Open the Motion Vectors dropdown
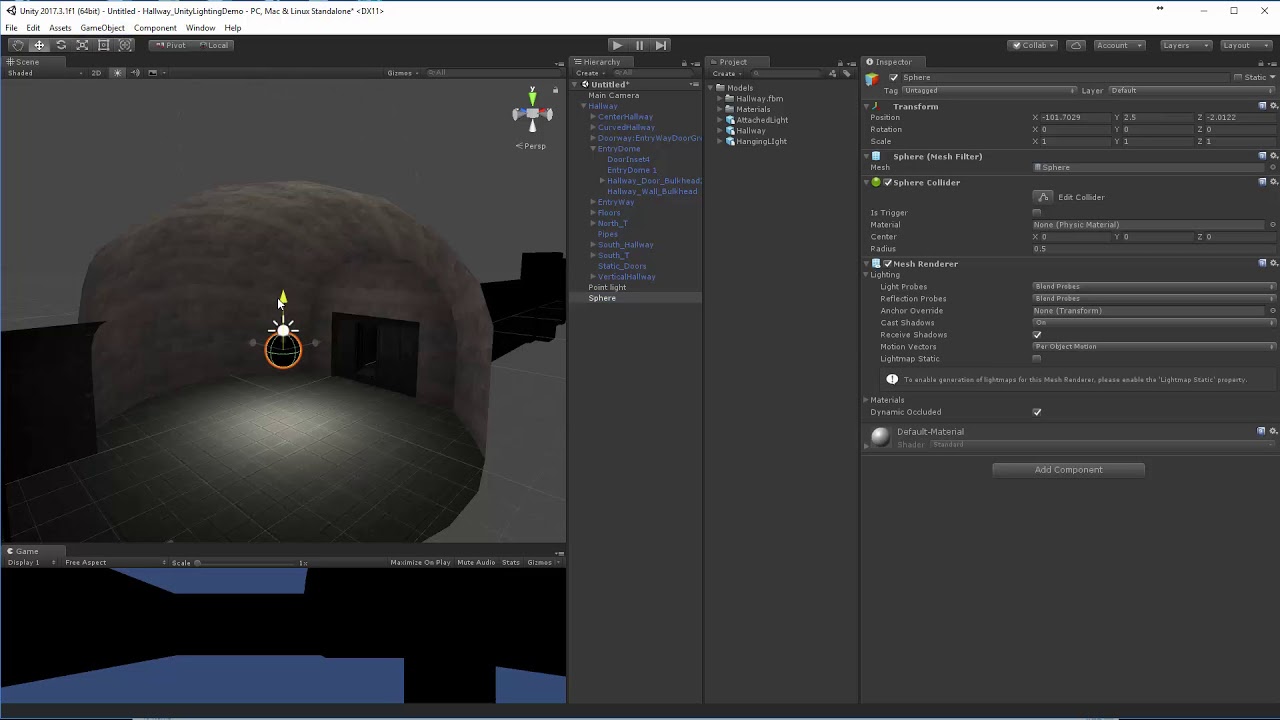The height and width of the screenshot is (720, 1280). [x=1154, y=347]
